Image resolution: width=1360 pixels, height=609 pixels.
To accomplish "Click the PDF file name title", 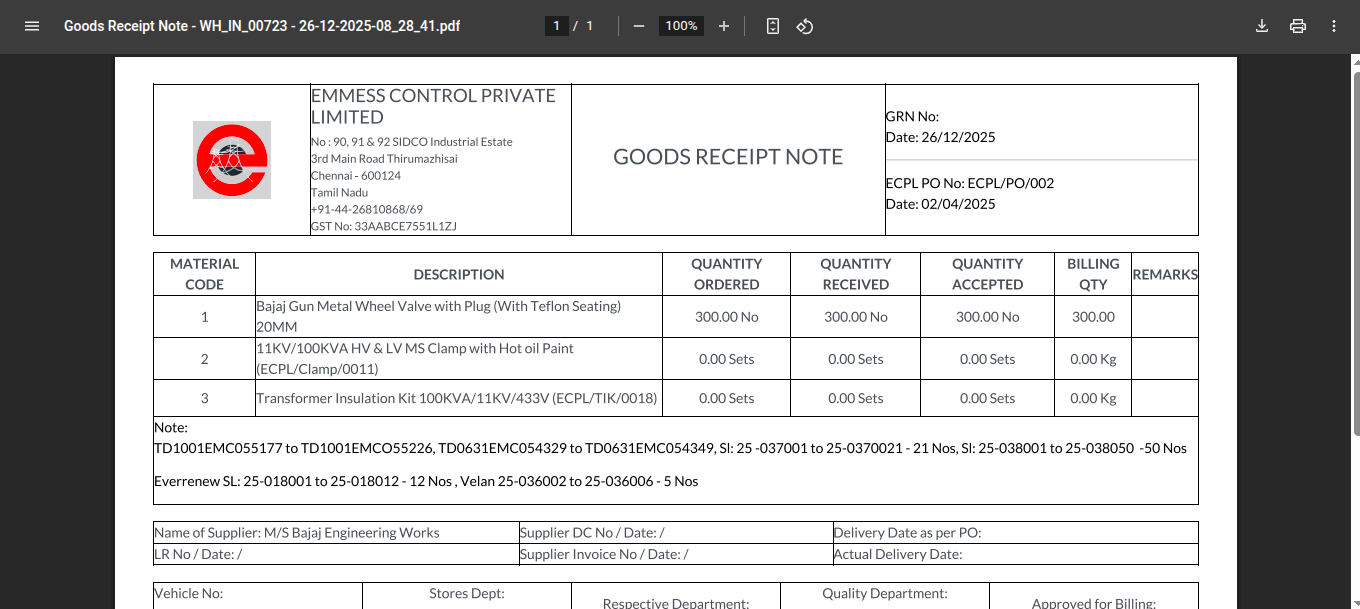I will click(x=262, y=26).
